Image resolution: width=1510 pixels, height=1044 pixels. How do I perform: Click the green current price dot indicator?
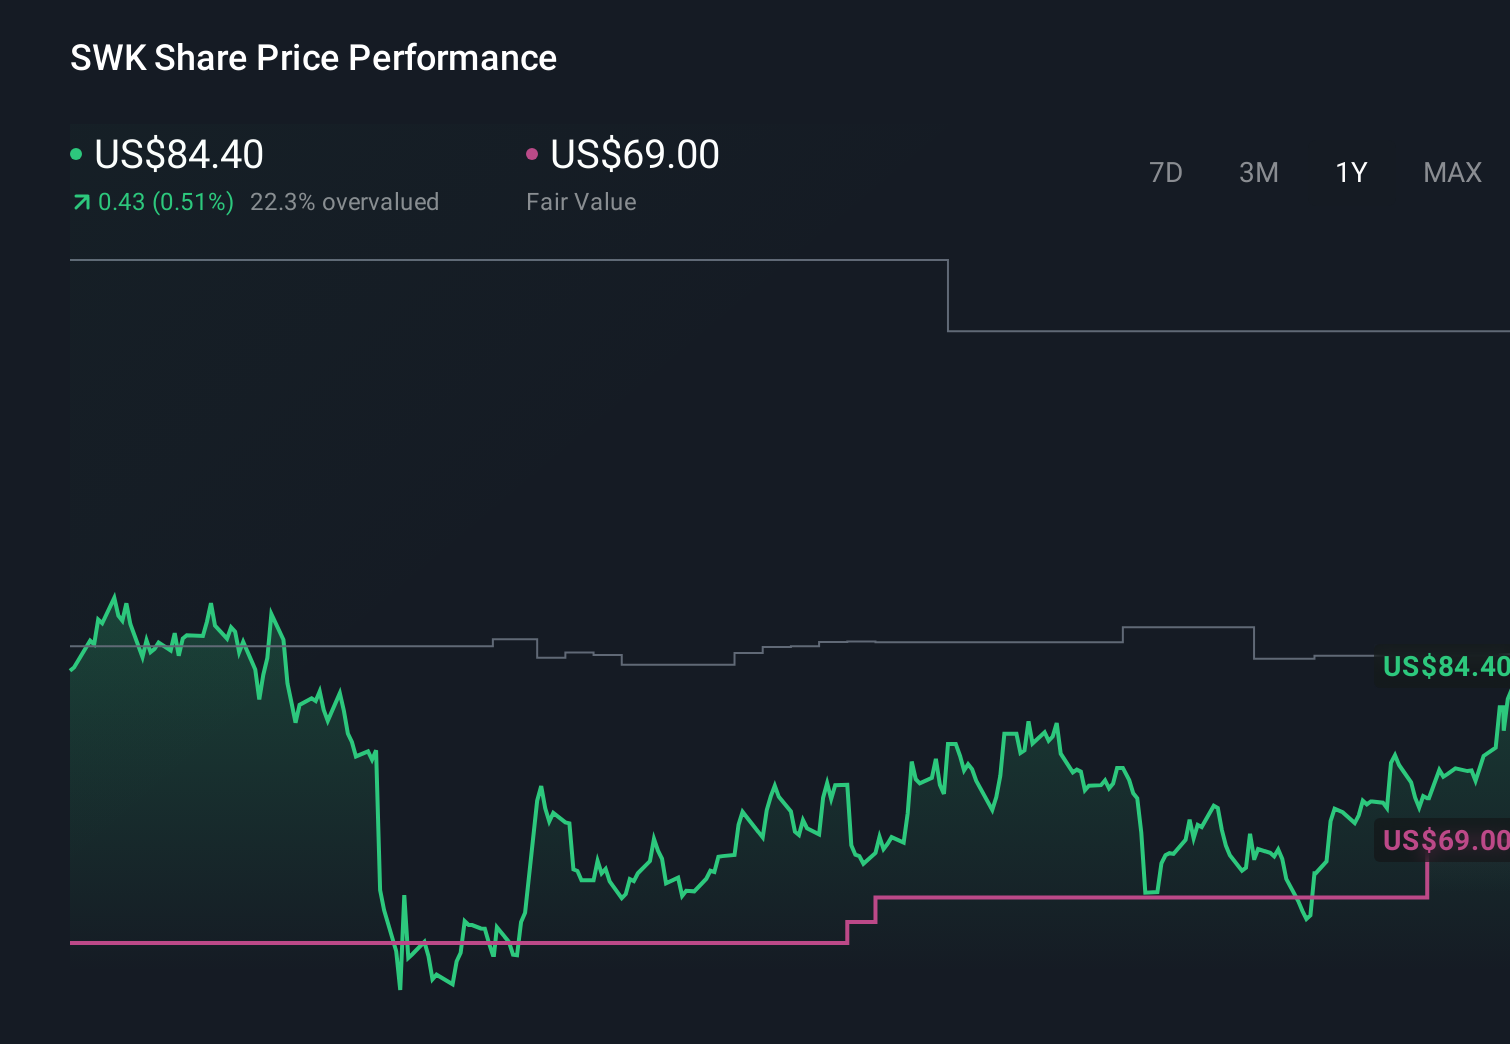(76, 152)
